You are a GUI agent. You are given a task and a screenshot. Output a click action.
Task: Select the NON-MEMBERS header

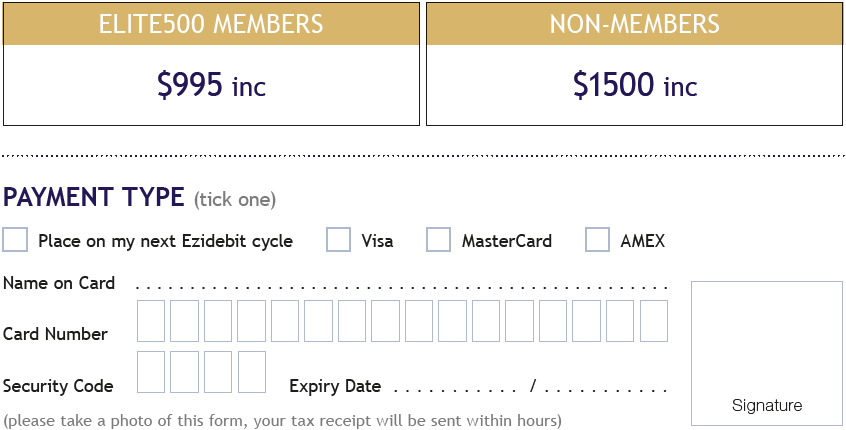[634, 24]
